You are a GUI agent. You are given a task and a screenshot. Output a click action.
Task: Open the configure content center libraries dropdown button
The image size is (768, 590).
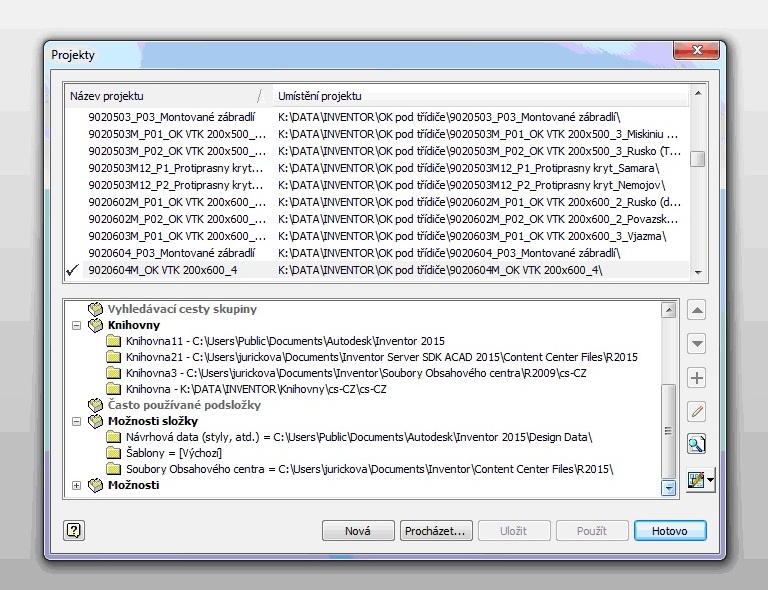click(x=700, y=479)
